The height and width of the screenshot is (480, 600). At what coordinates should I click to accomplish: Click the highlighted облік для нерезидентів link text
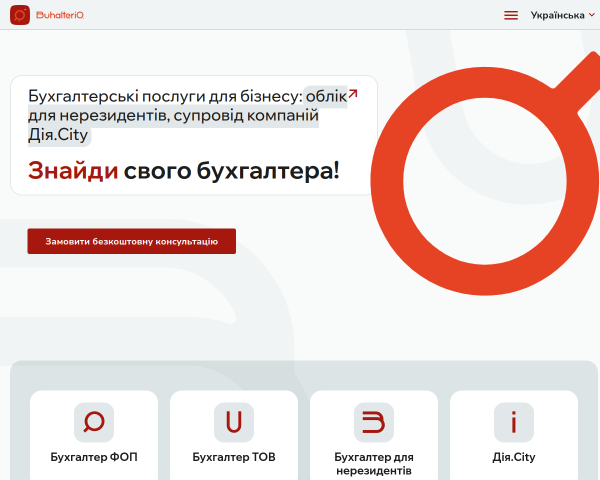(173, 115)
